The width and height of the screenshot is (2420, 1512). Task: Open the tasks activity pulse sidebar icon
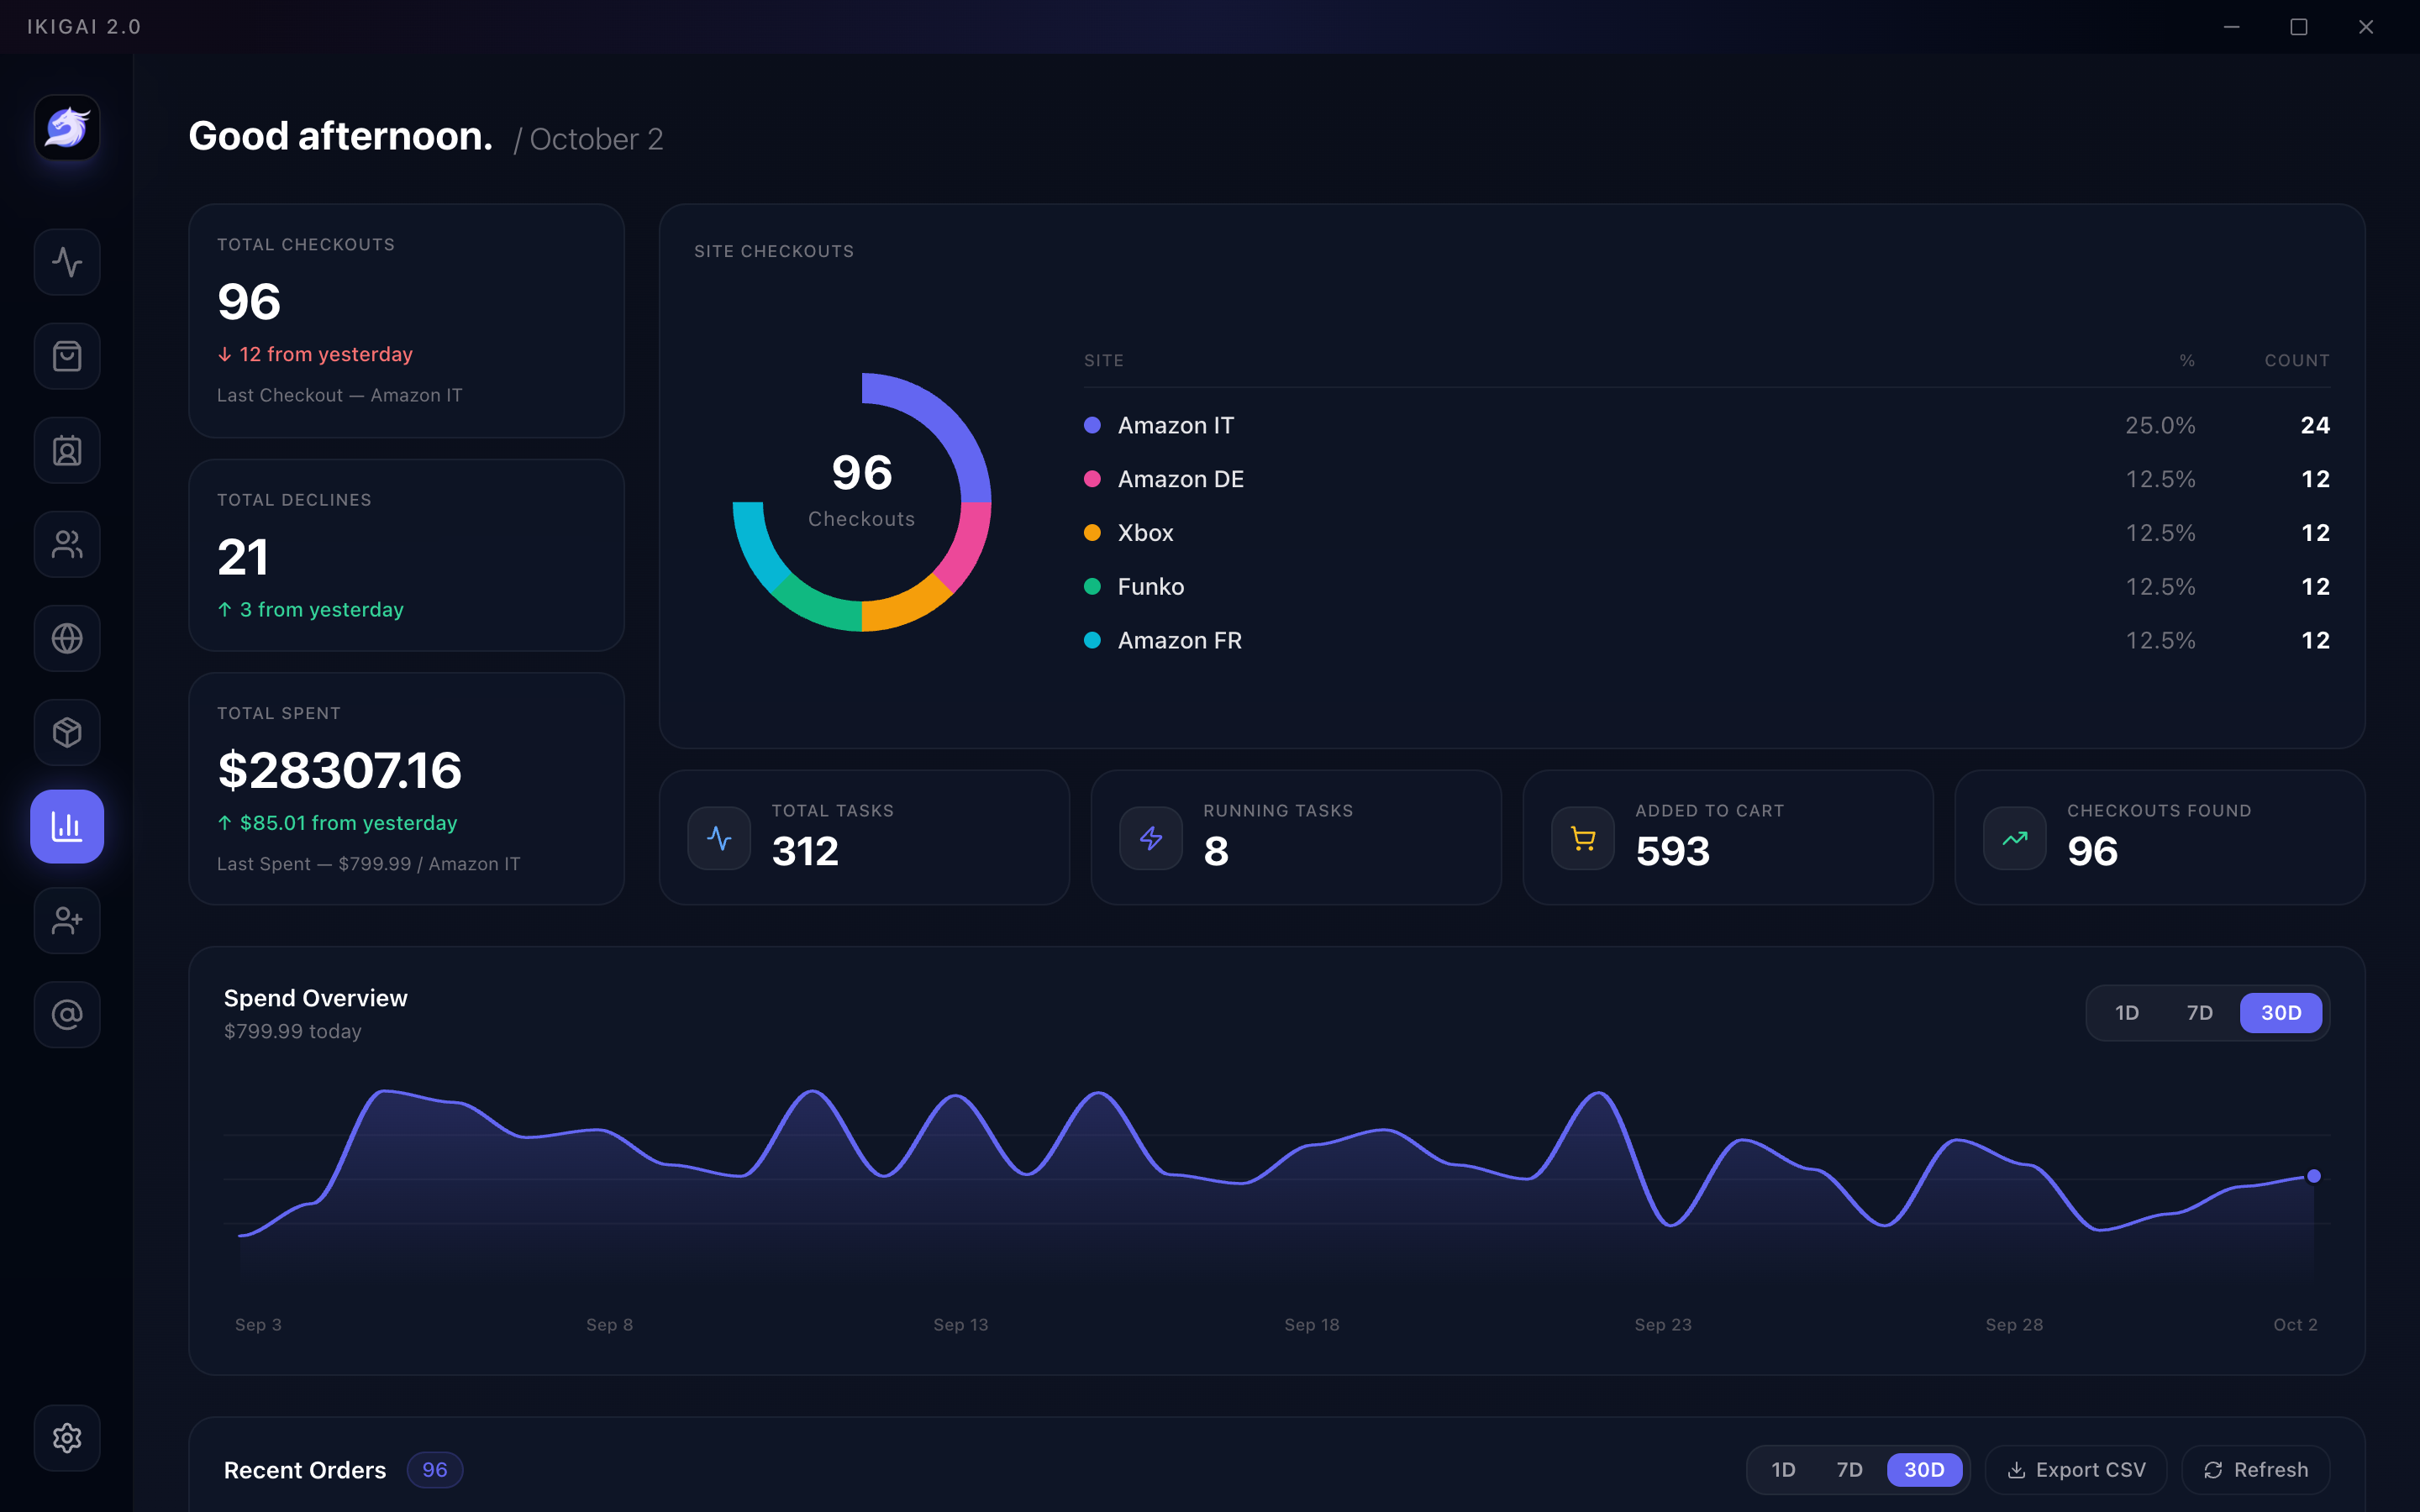tap(67, 262)
